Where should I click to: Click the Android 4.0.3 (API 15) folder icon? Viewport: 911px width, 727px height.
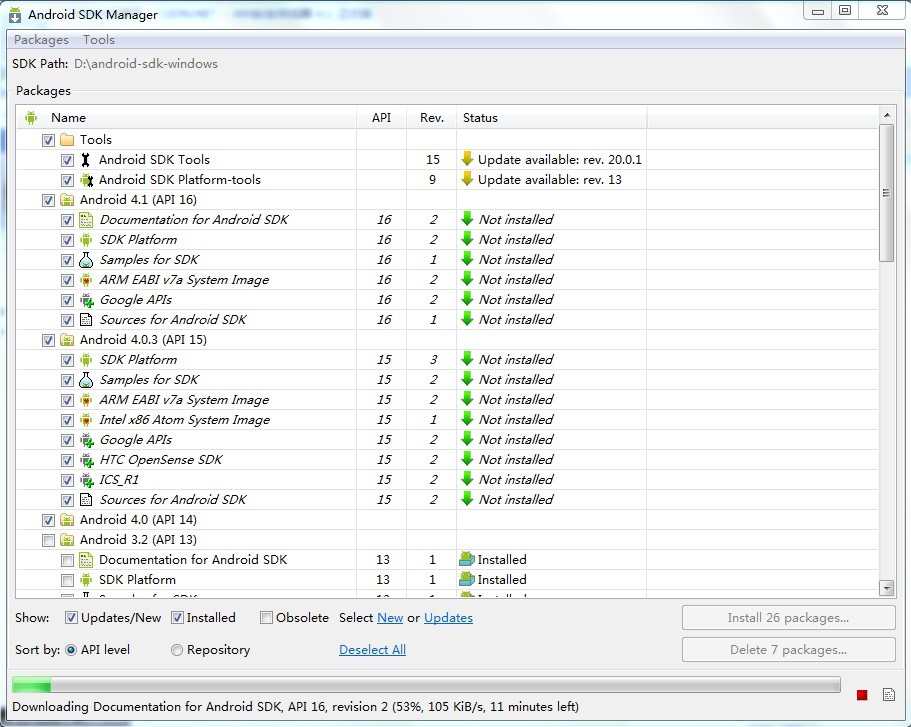67,340
